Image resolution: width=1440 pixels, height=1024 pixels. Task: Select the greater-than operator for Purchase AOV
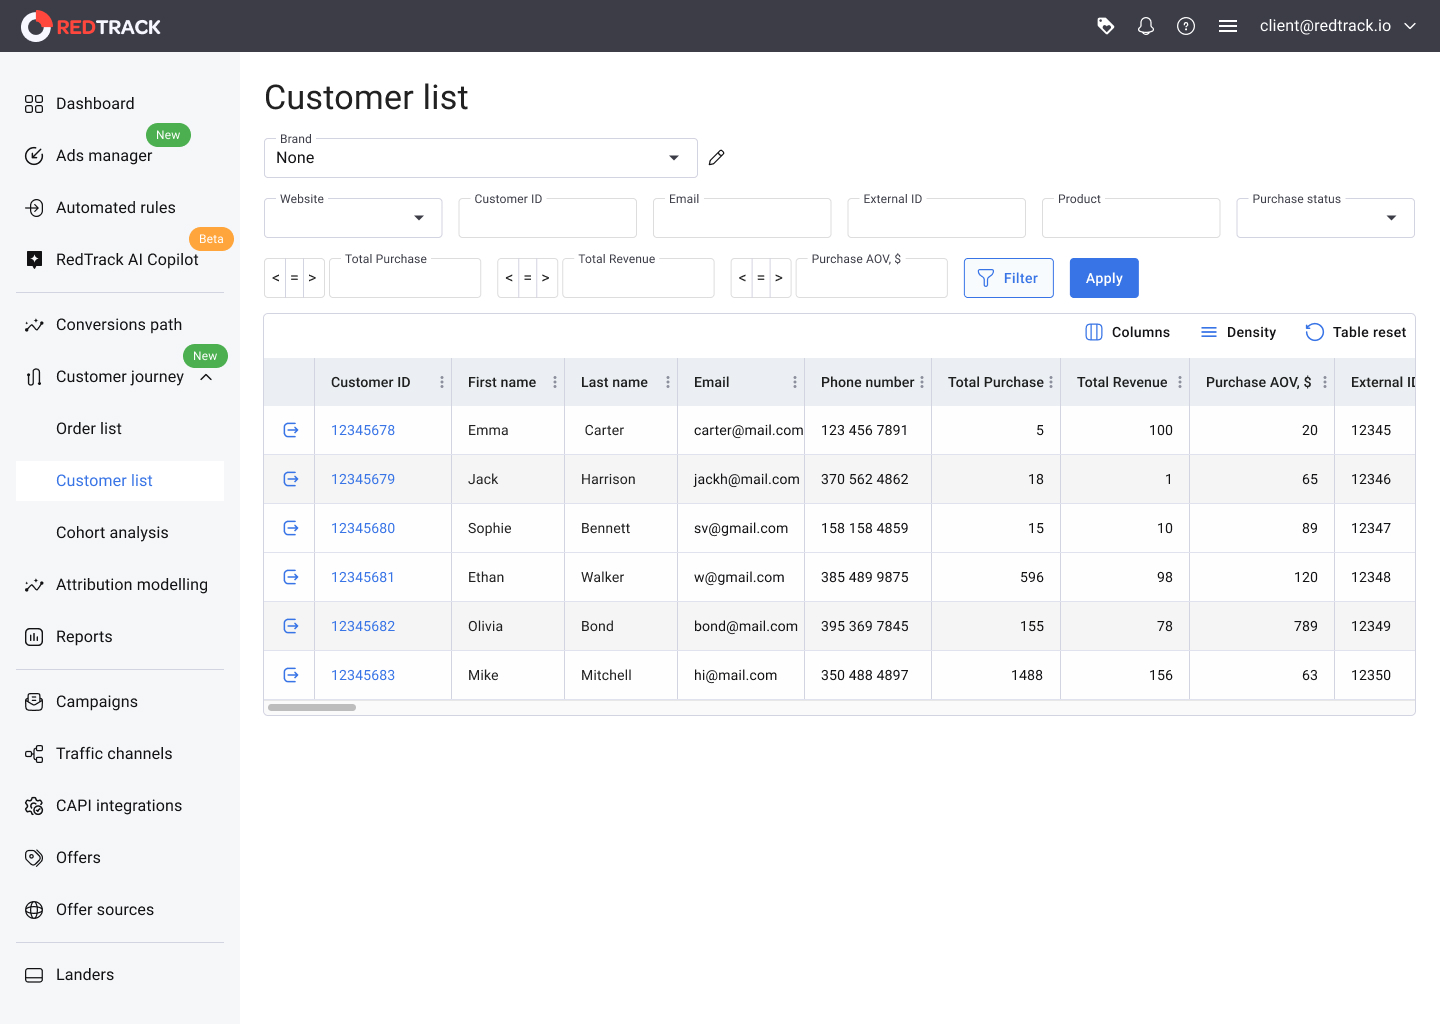pyautogui.click(x=779, y=278)
